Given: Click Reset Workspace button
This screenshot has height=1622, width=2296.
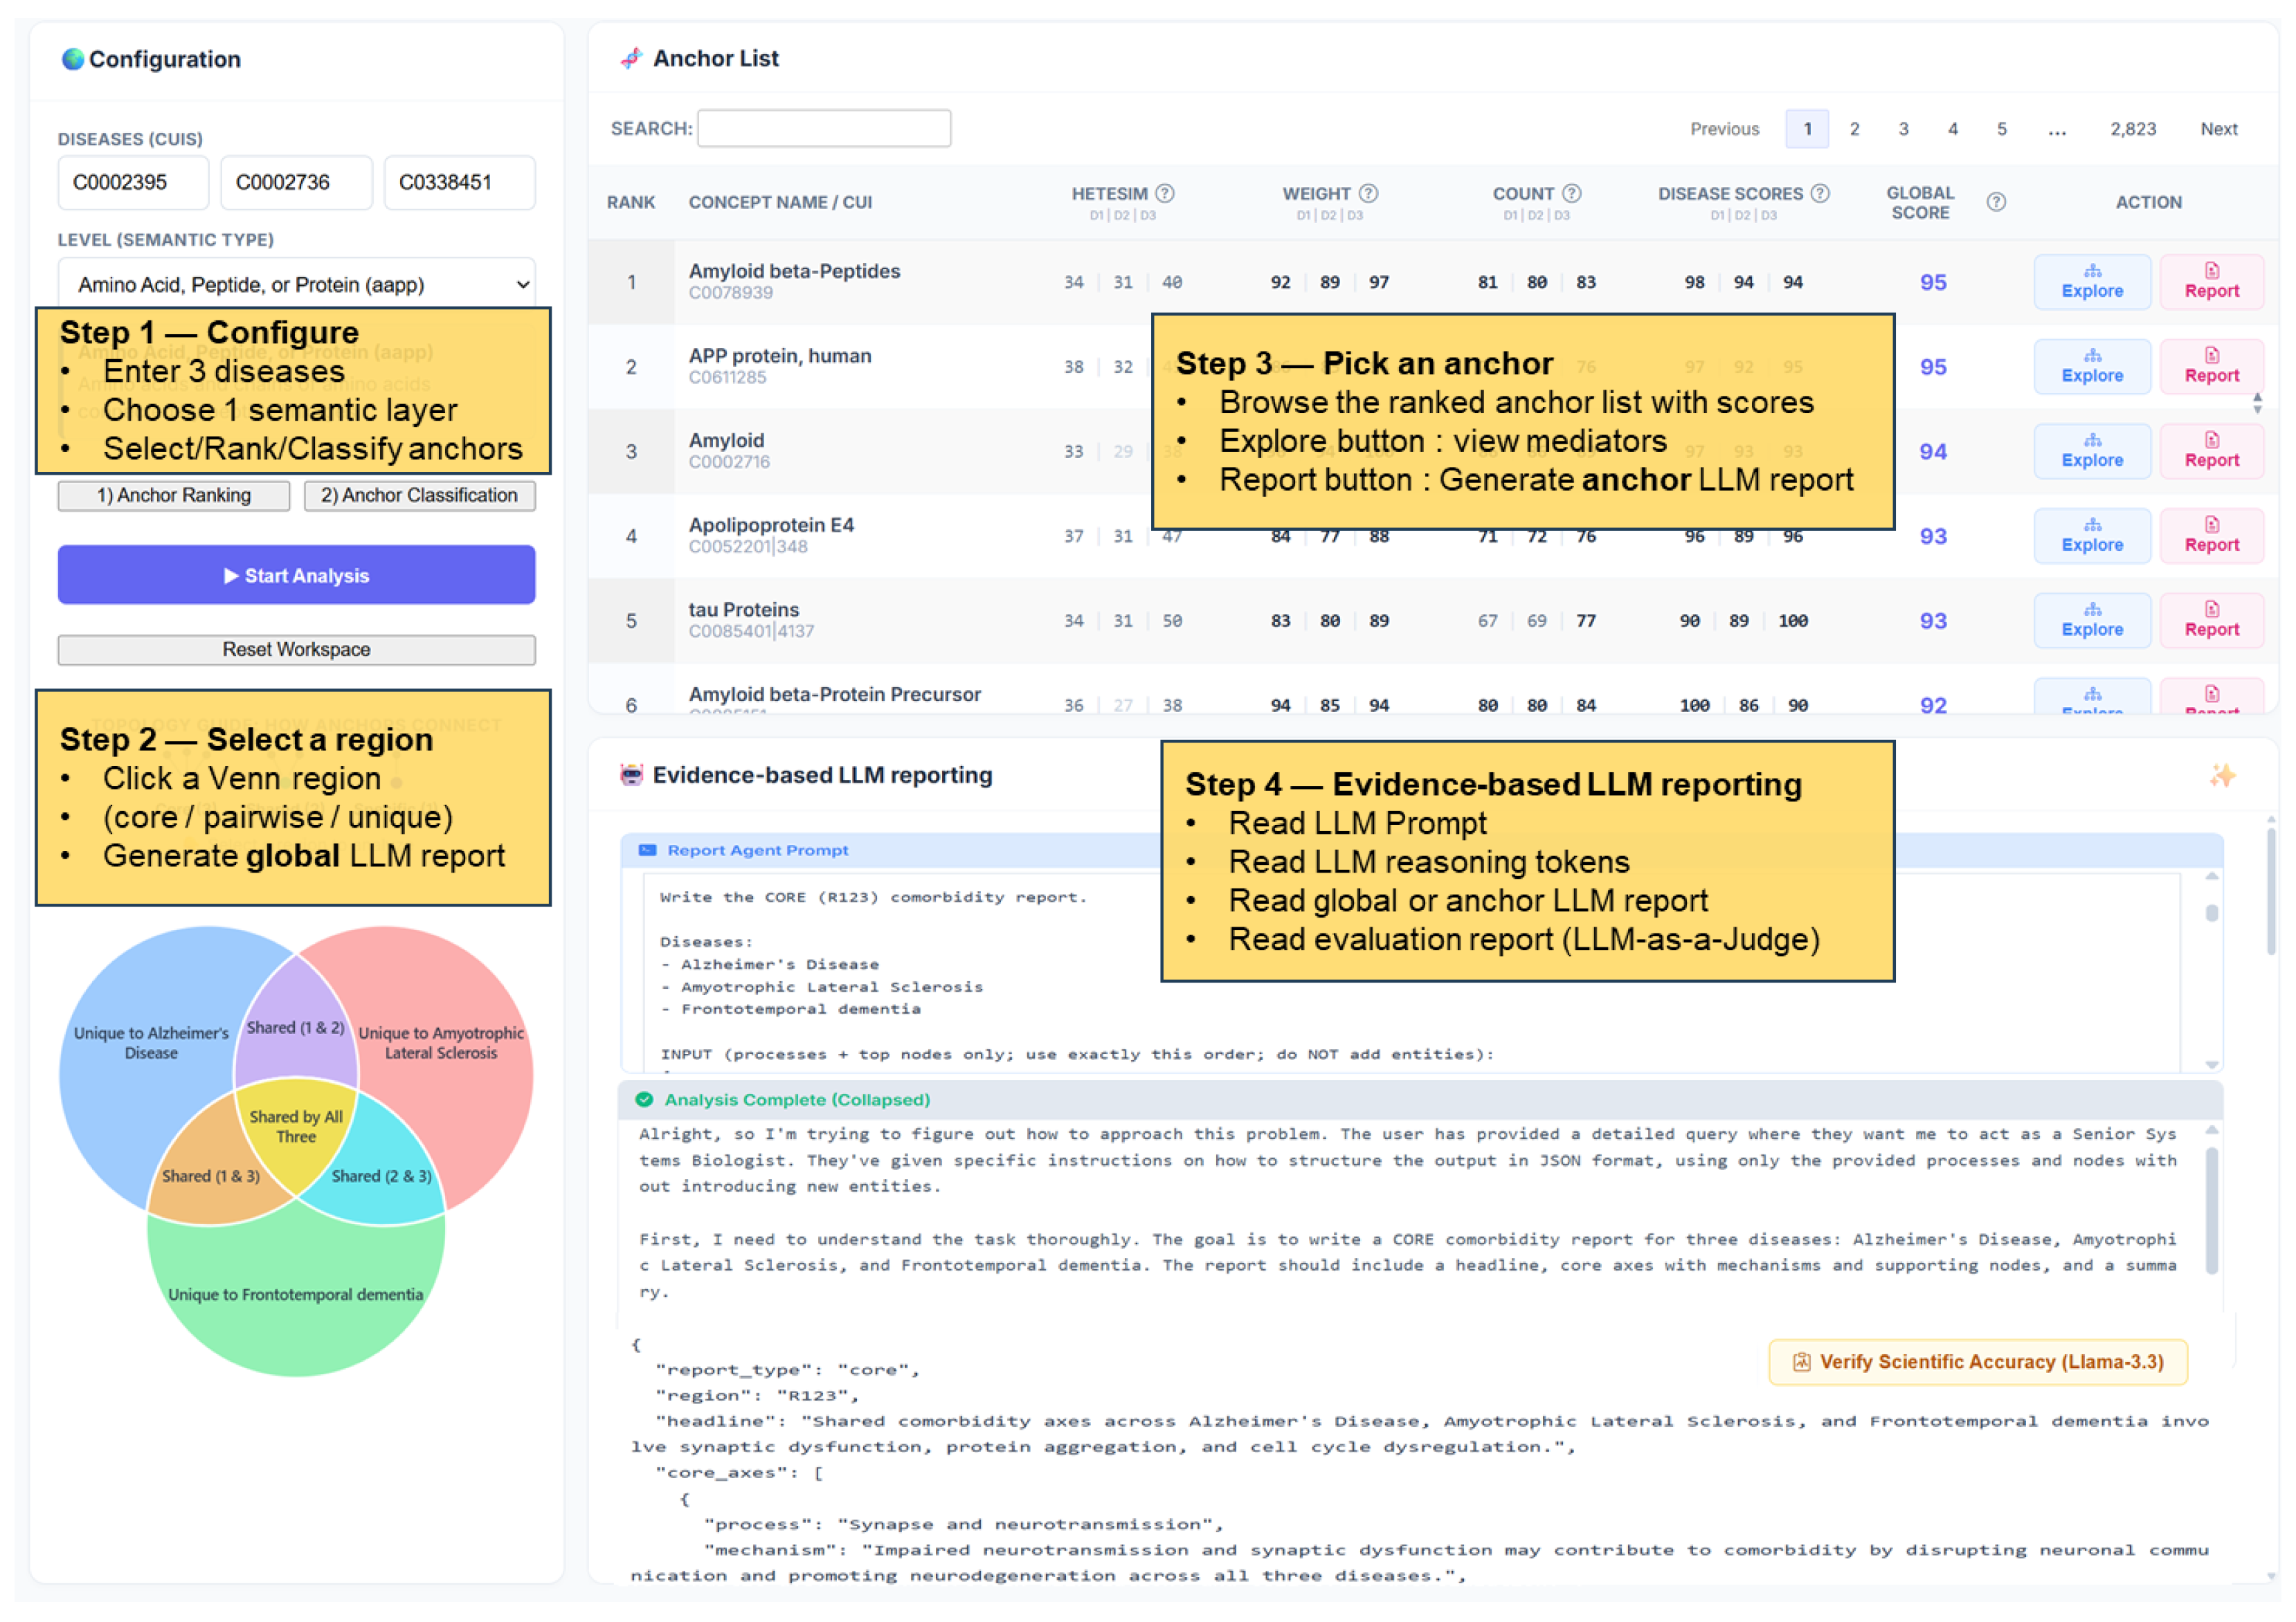Looking at the screenshot, I should point(297,650).
